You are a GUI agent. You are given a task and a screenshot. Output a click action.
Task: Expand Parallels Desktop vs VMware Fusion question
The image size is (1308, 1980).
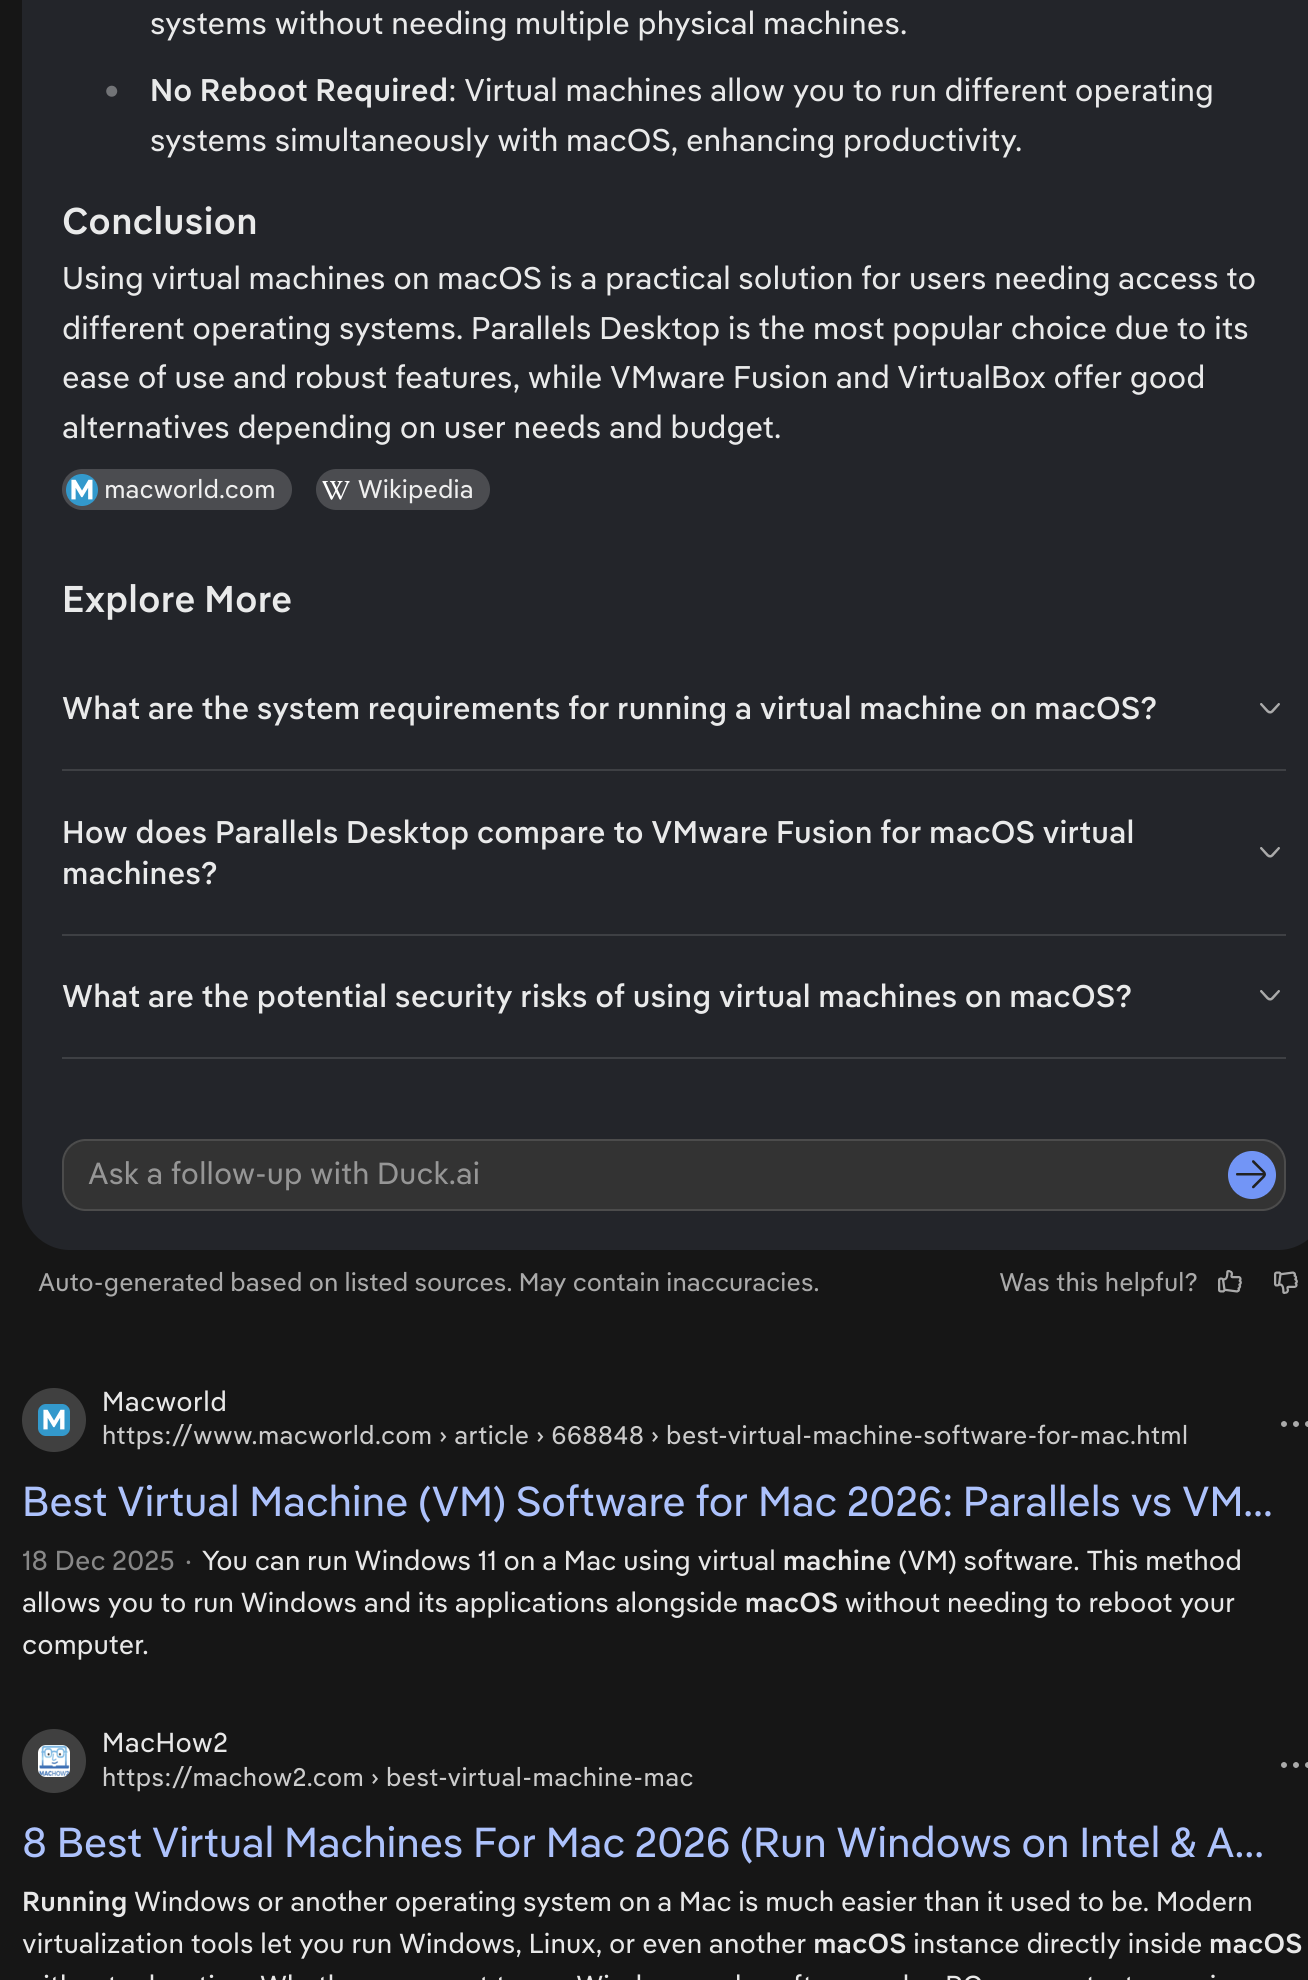point(598,852)
